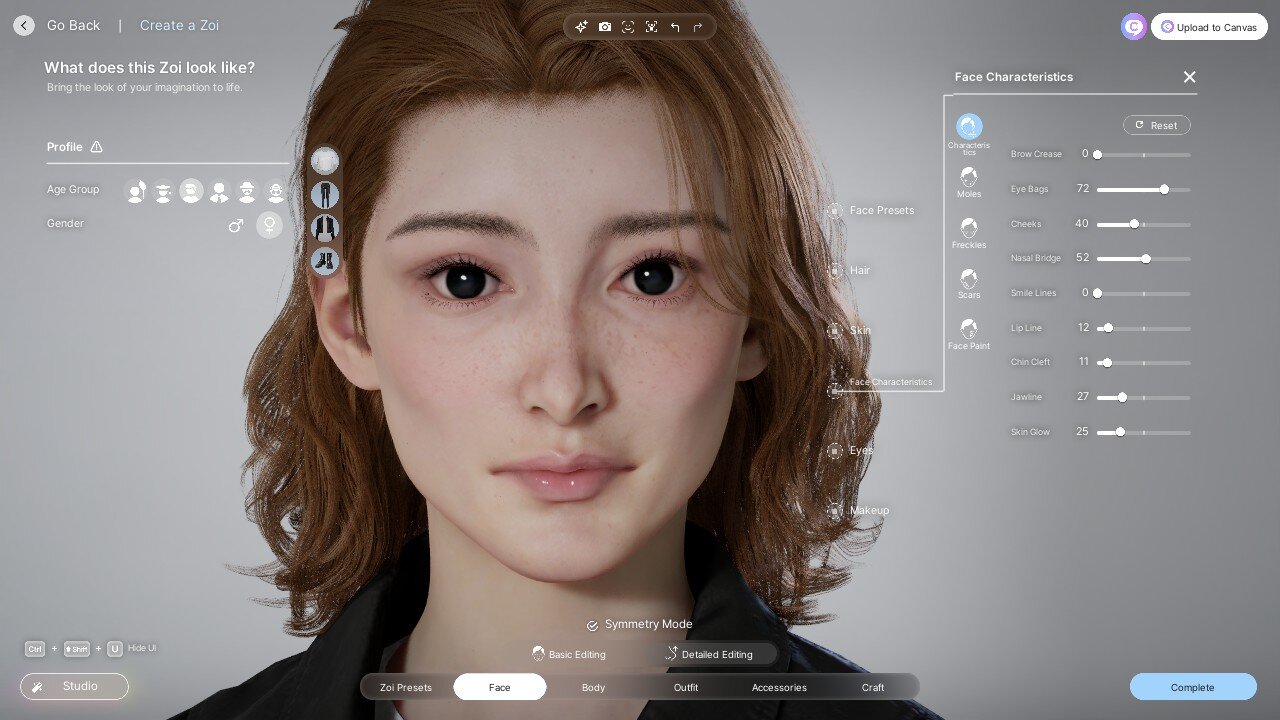Click the Profile warning triangle icon
The image size is (1280, 720).
click(x=97, y=147)
